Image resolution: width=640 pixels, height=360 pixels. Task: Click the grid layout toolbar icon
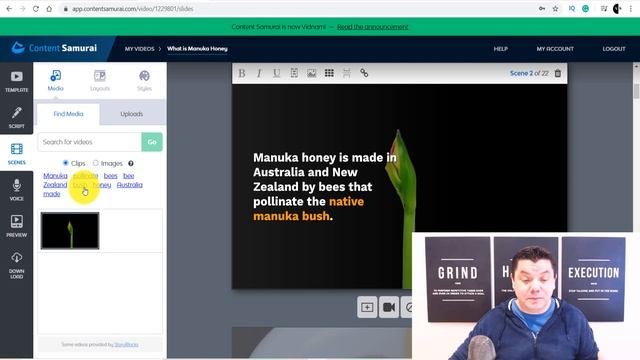click(x=329, y=73)
